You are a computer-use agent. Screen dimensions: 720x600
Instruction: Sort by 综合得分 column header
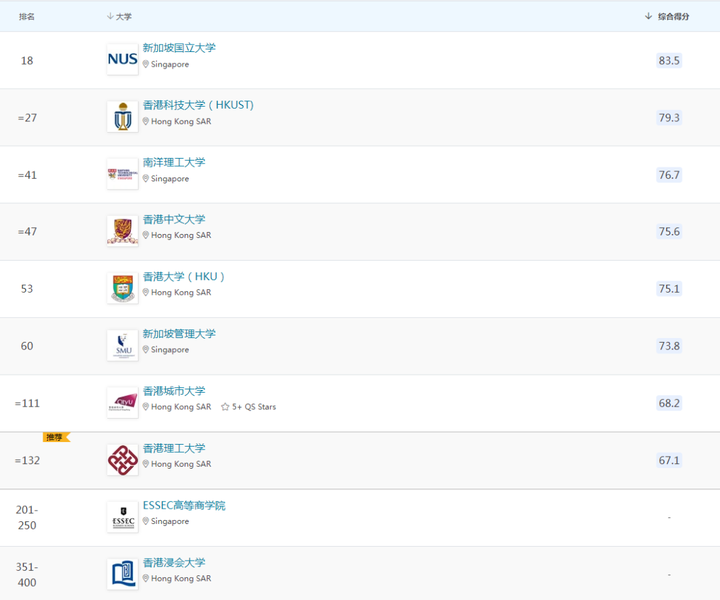click(x=667, y=17)
